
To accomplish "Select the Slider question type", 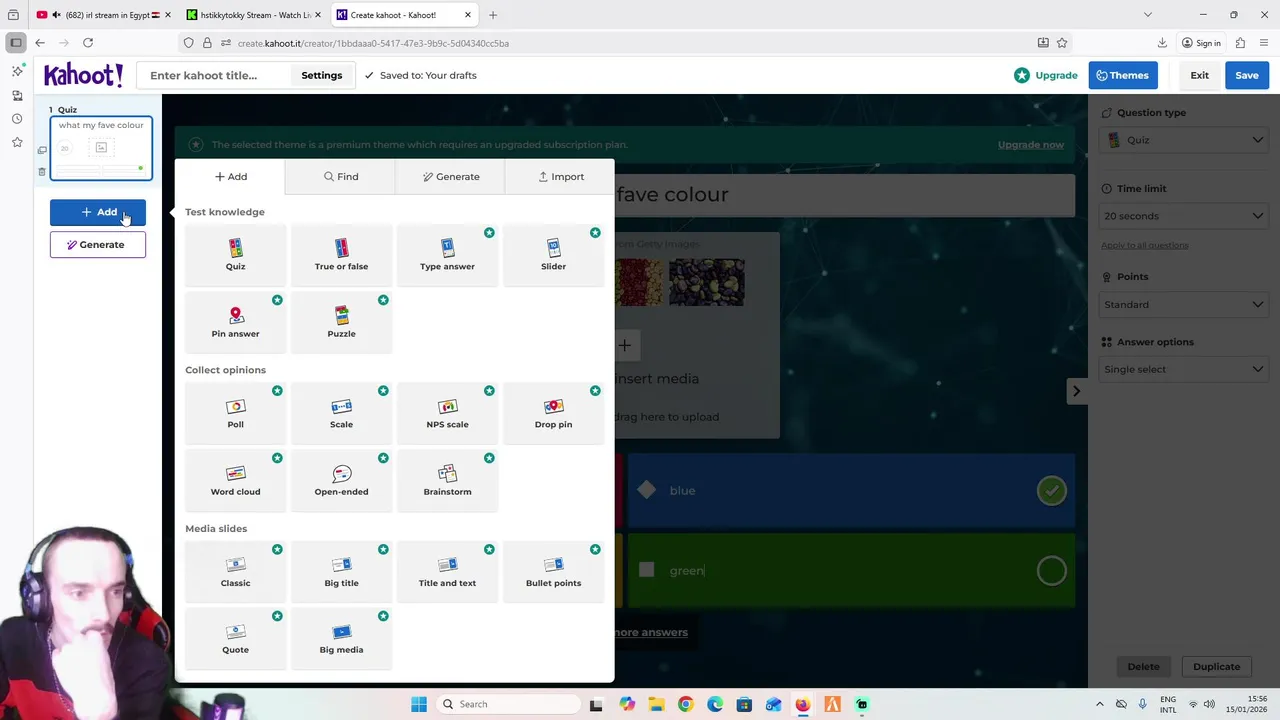I will (553, 254).
